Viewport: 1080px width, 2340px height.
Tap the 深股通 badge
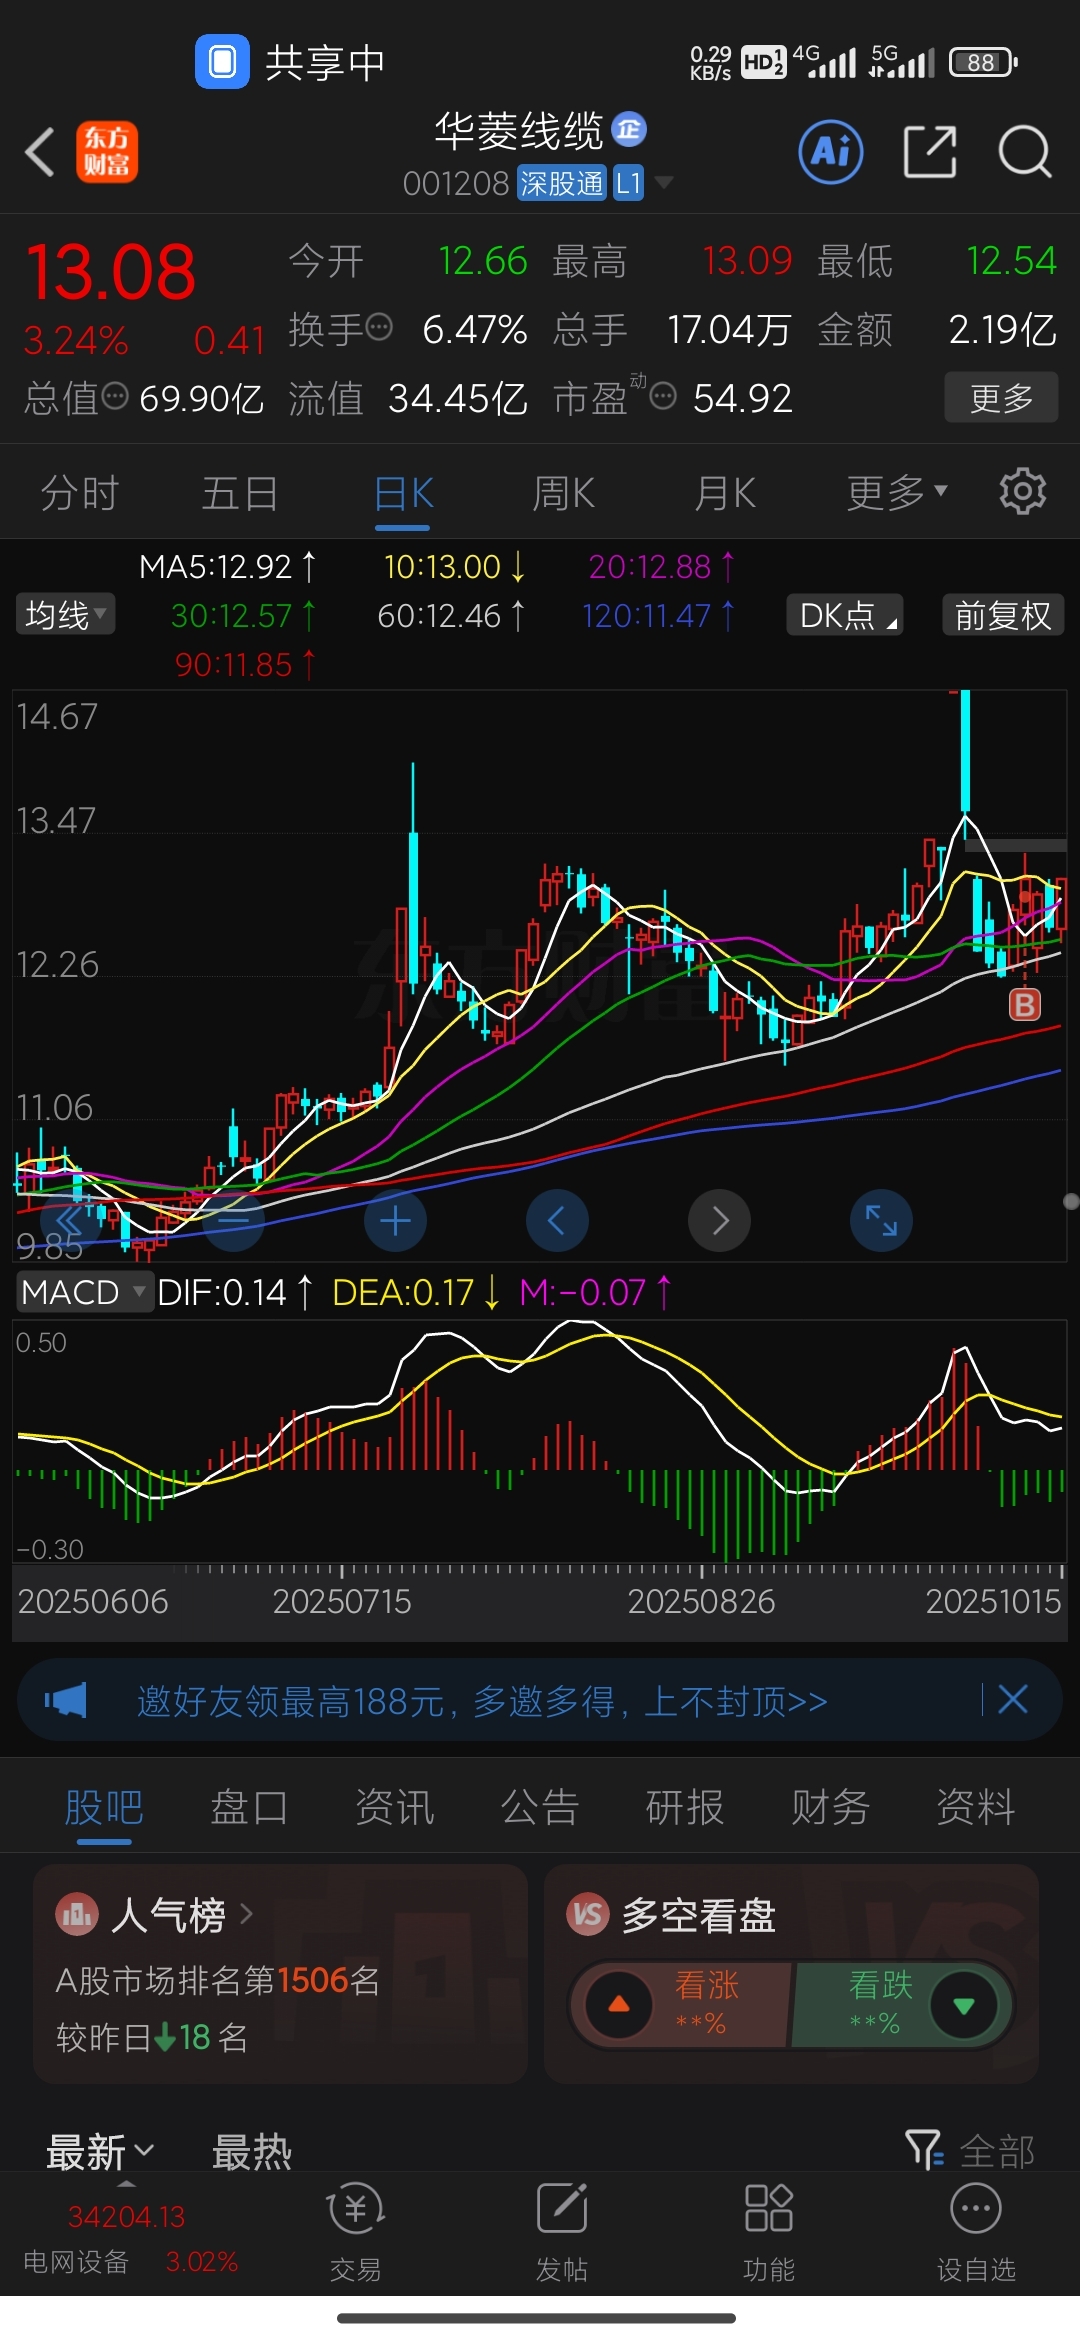tap(562, 183)
